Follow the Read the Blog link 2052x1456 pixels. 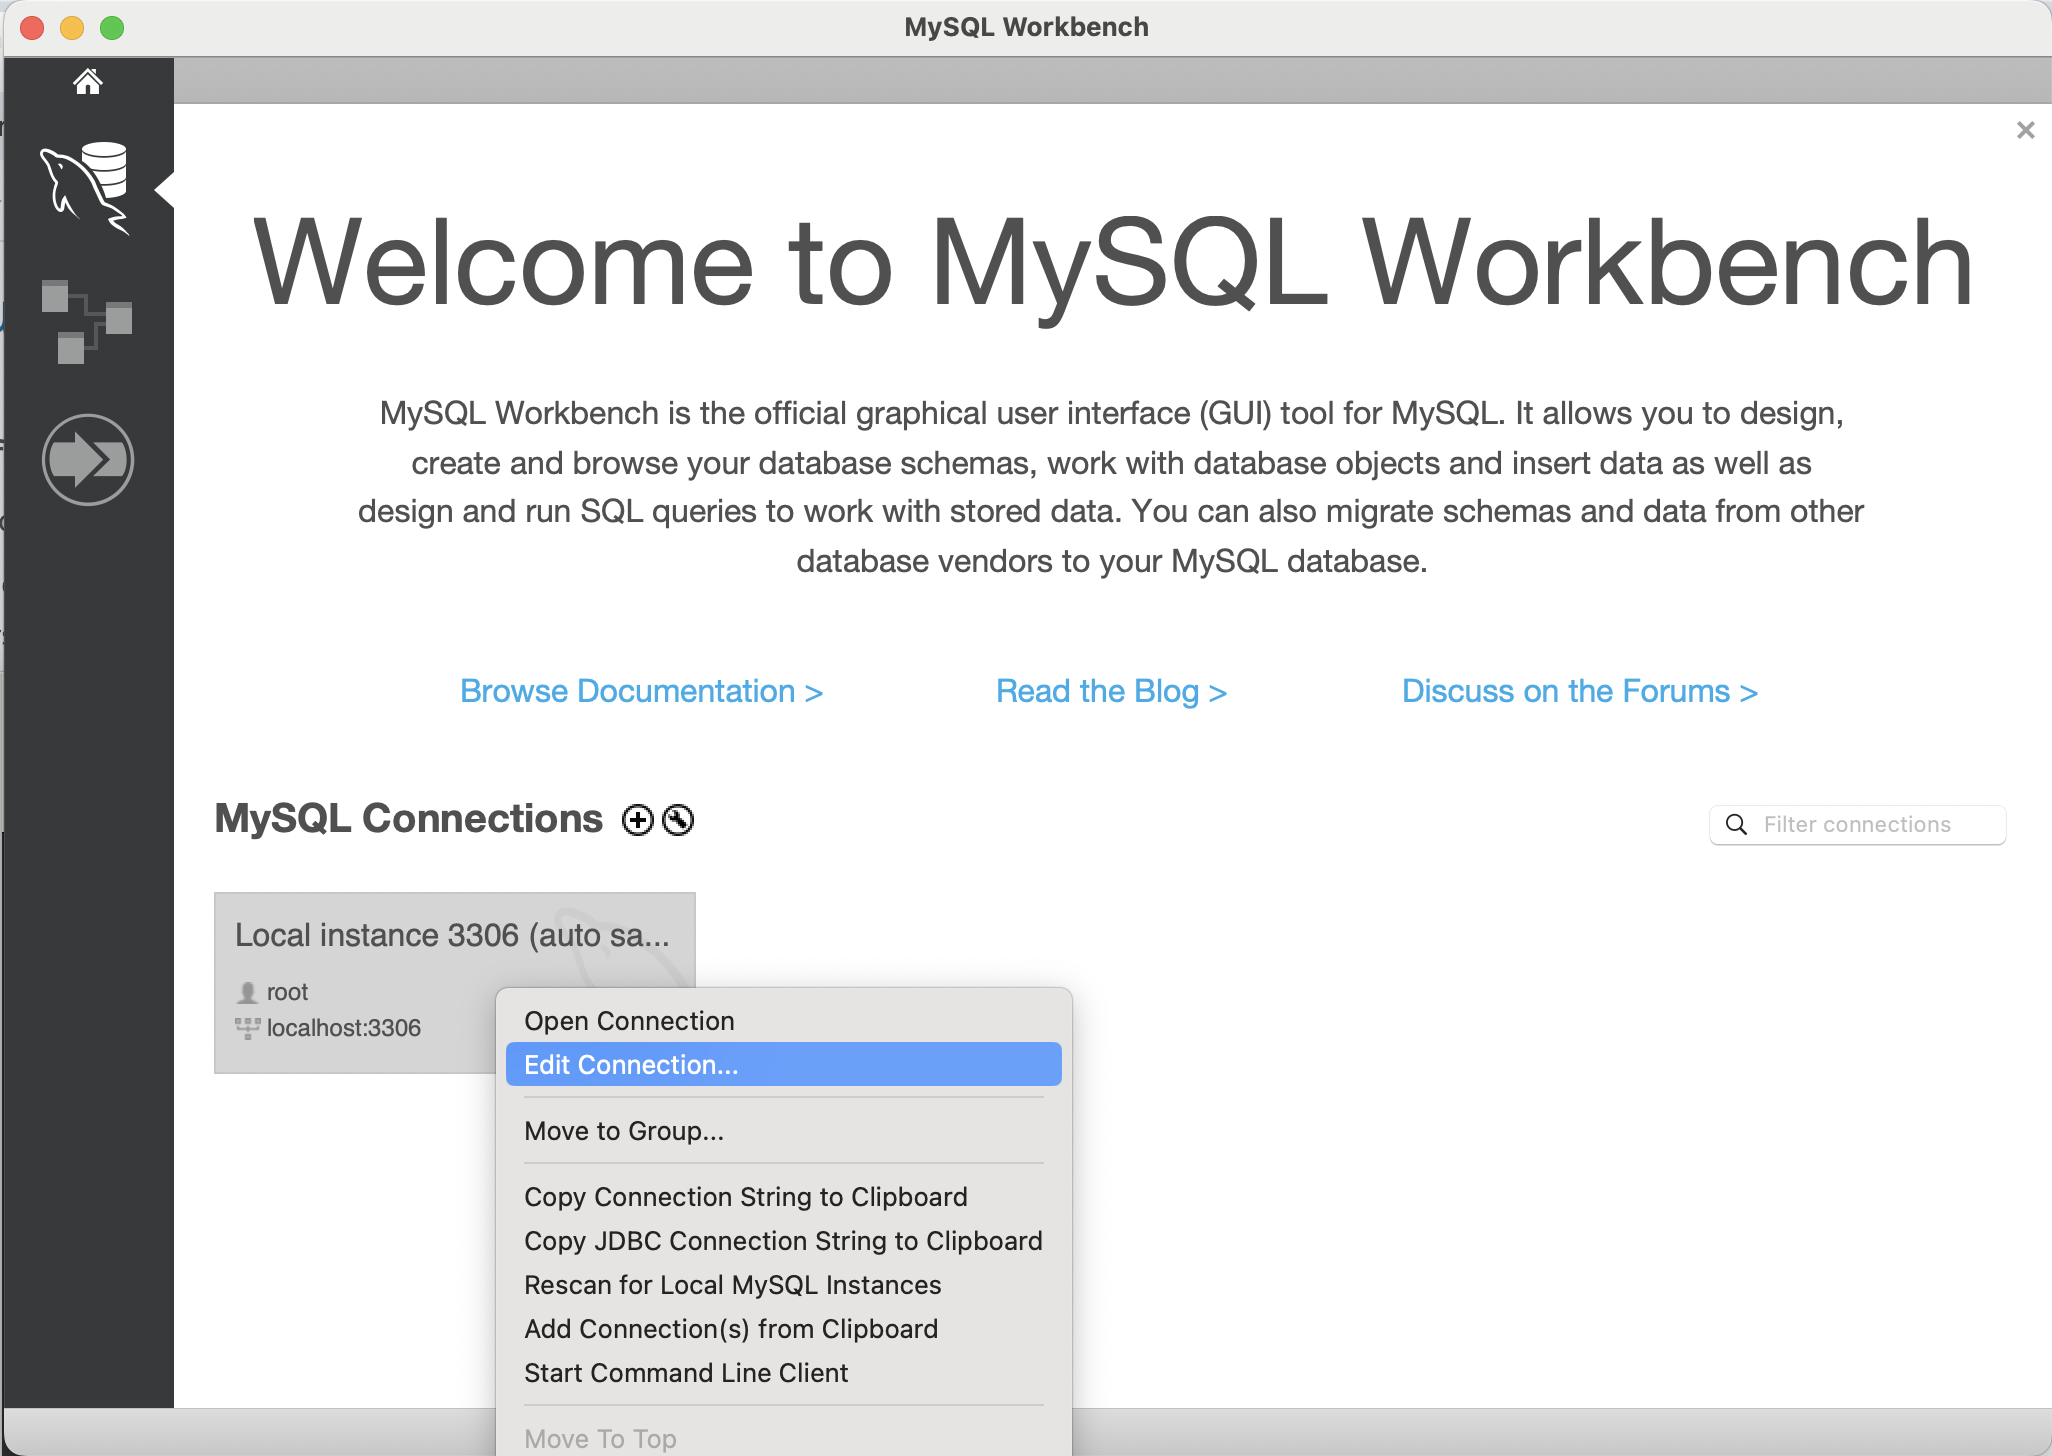point(1111,691)
